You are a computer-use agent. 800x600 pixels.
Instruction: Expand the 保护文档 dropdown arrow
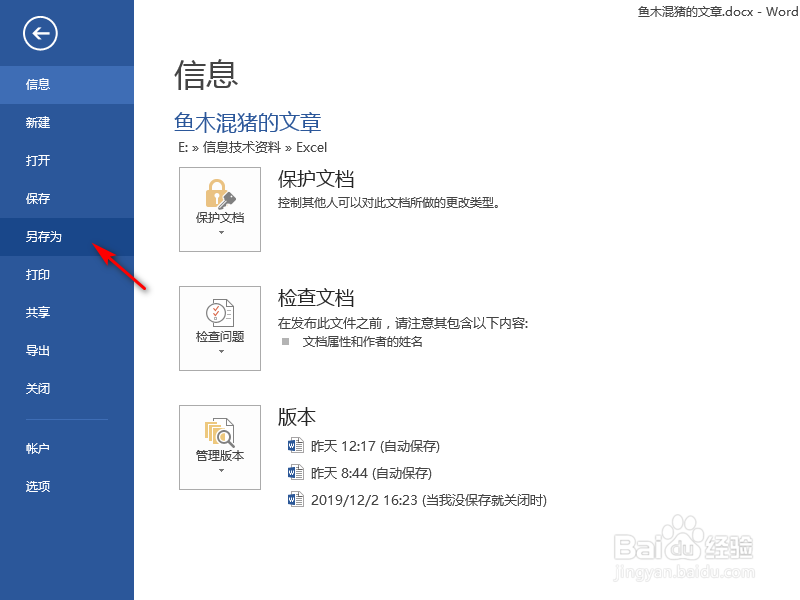[219, 230]
